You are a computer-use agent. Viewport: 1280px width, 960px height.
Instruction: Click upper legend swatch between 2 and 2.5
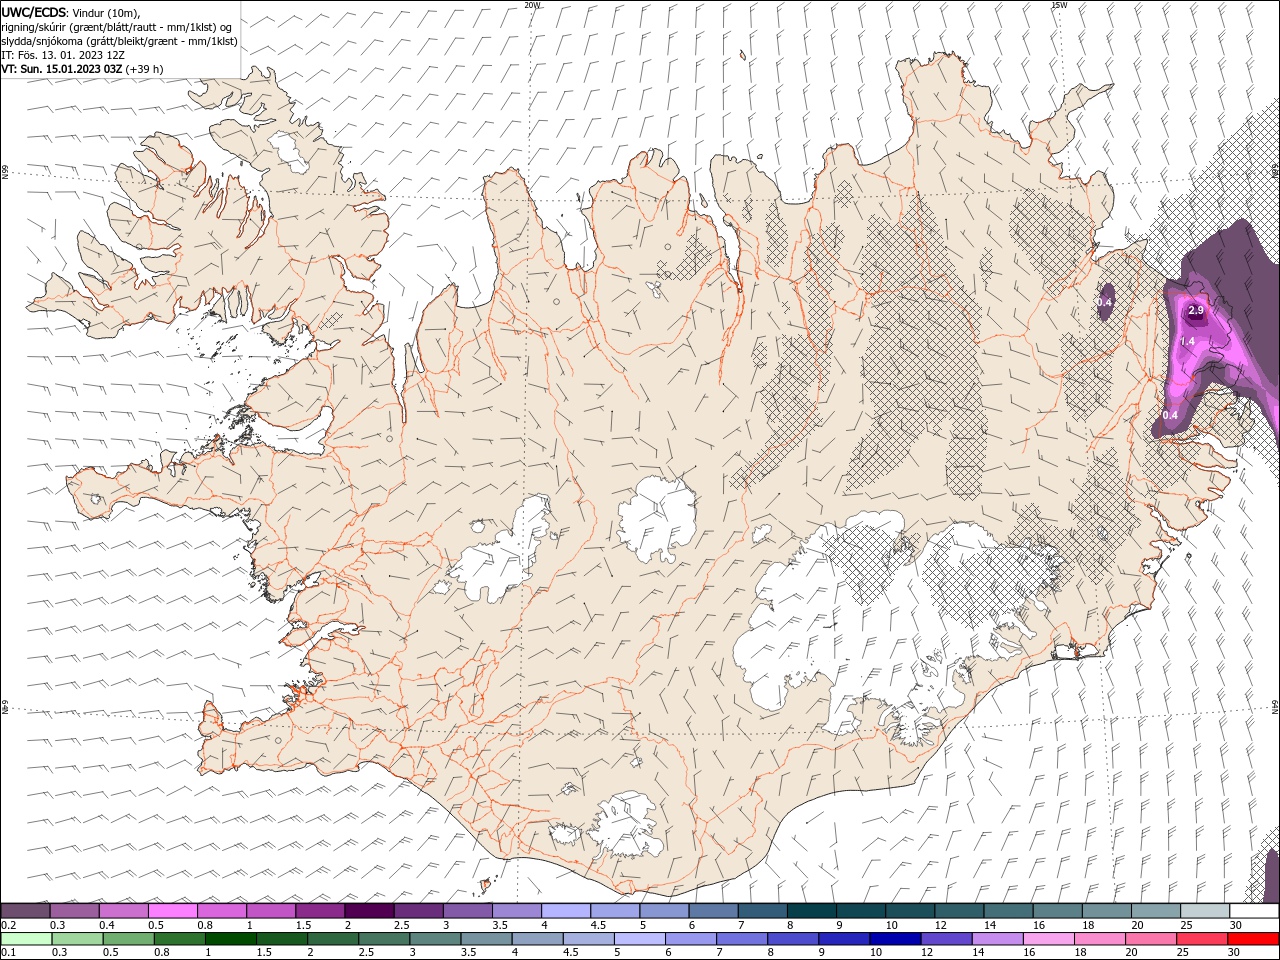pyautogui.click(x=369, y=911)
